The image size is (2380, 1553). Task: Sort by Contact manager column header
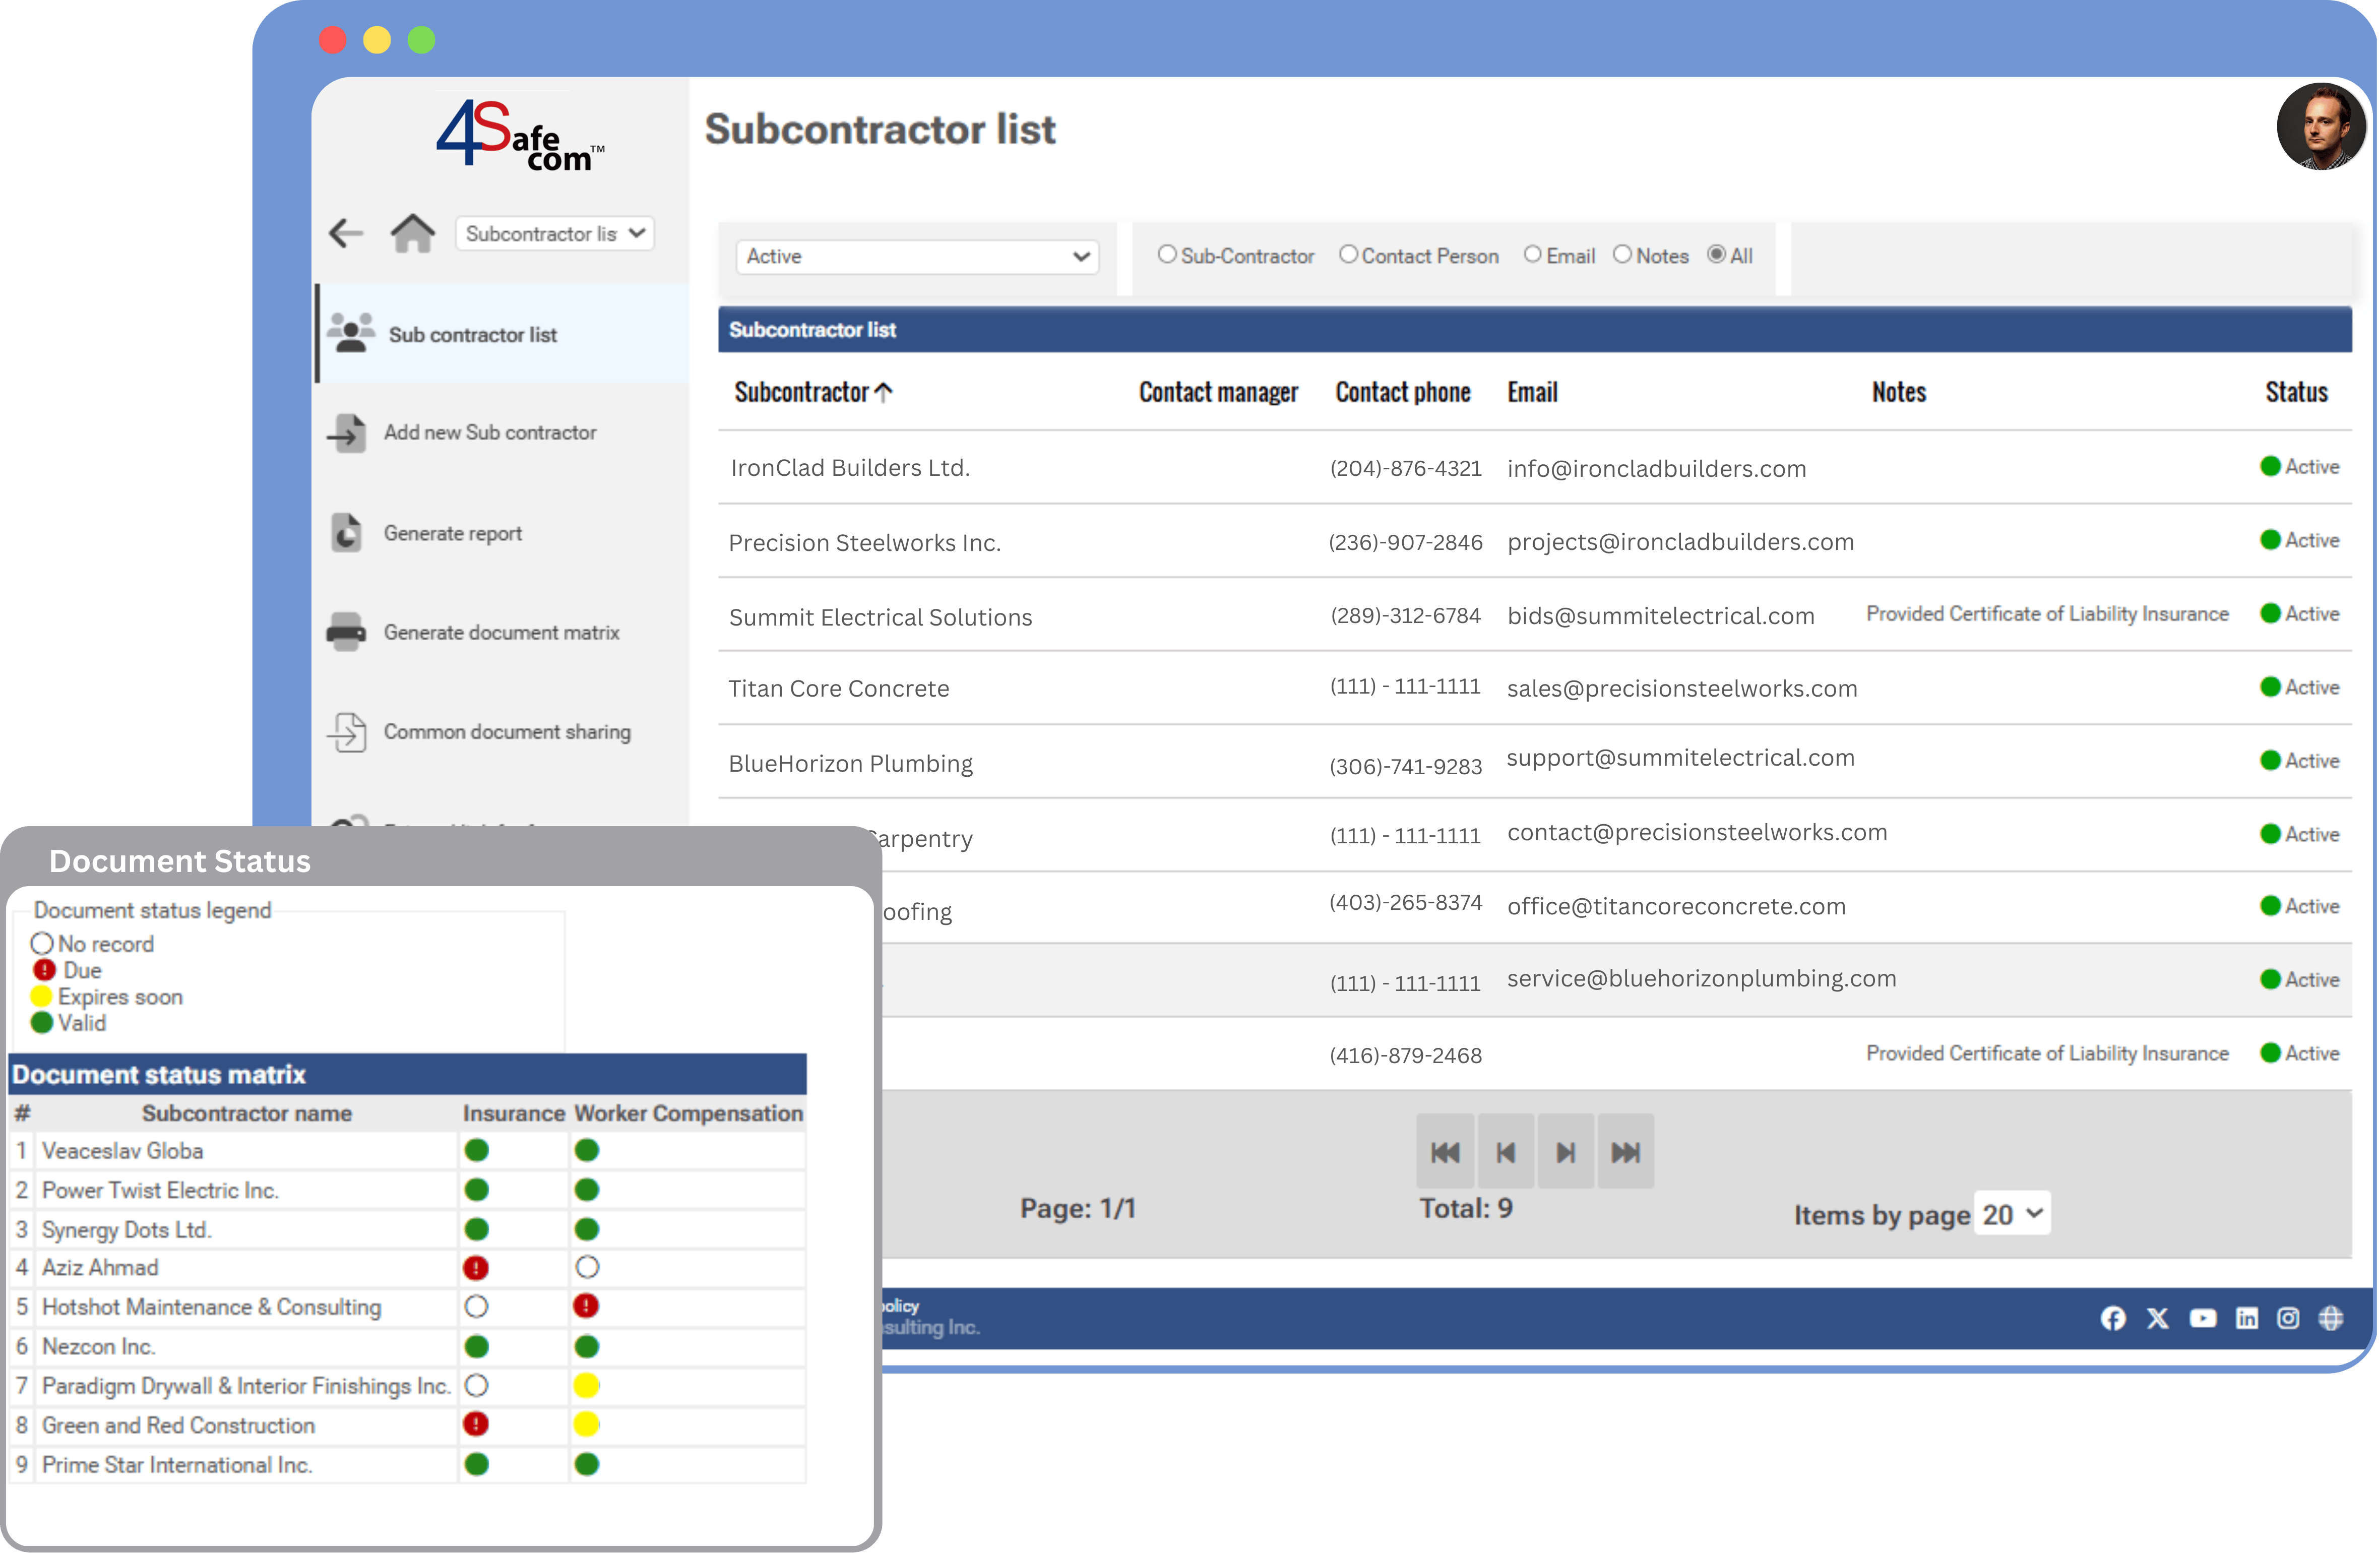(x=1218, y=392)
